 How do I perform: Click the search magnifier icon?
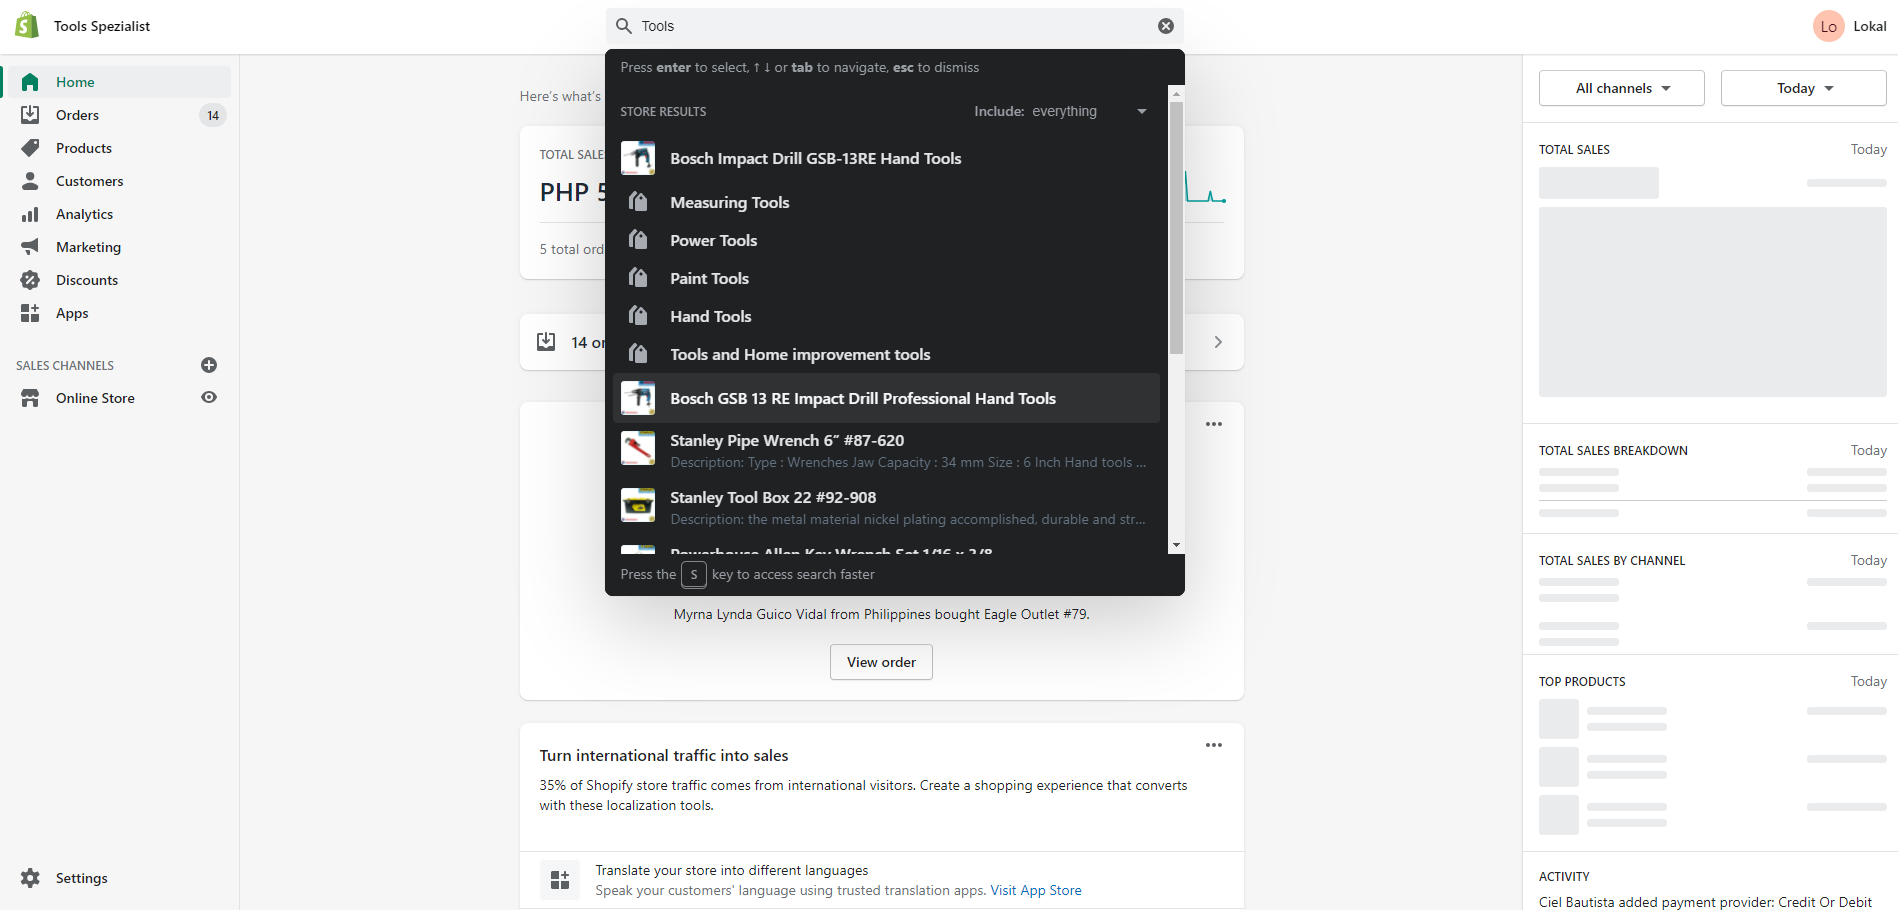tap(624, 26)
